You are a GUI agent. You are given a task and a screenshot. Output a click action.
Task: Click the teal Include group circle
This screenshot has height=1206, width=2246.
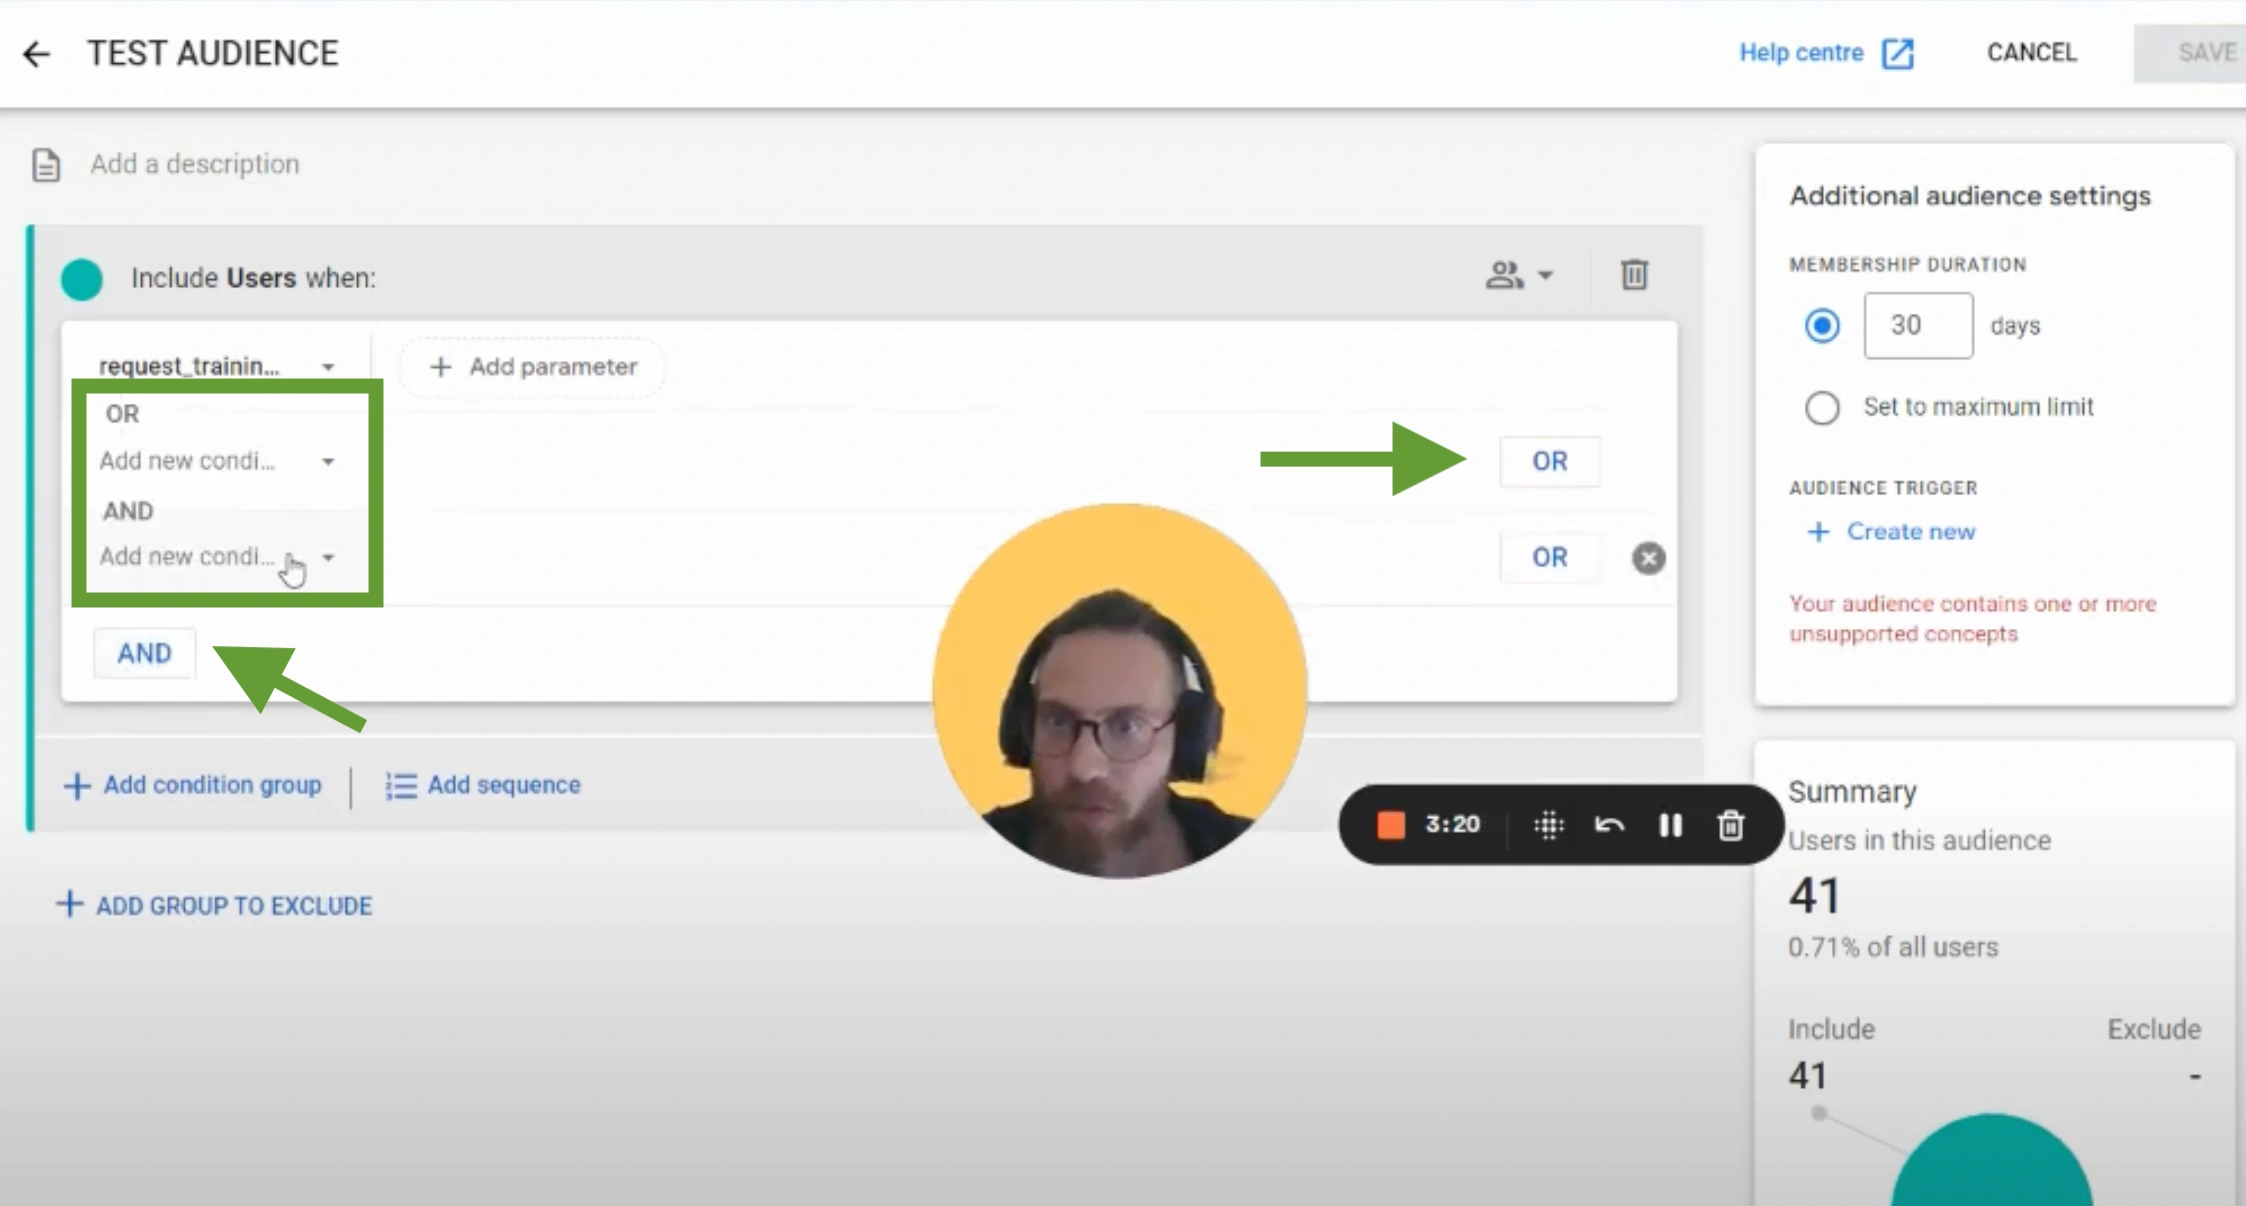[82, 279]
